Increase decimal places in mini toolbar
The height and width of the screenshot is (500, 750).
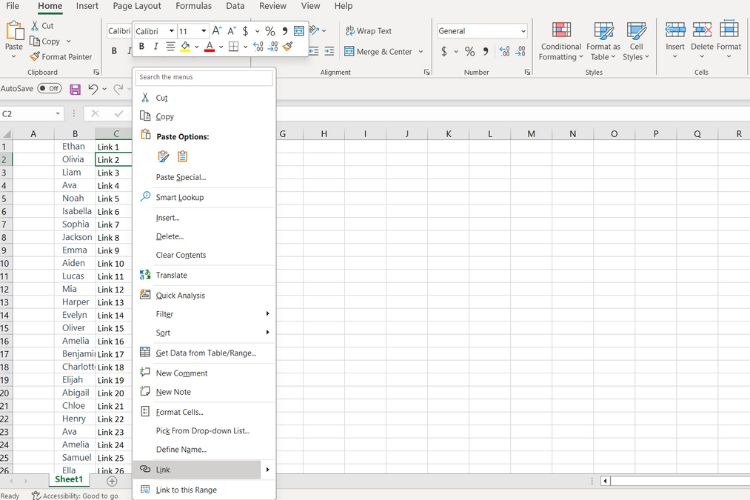pyautogui.click(x=258, y=46)
